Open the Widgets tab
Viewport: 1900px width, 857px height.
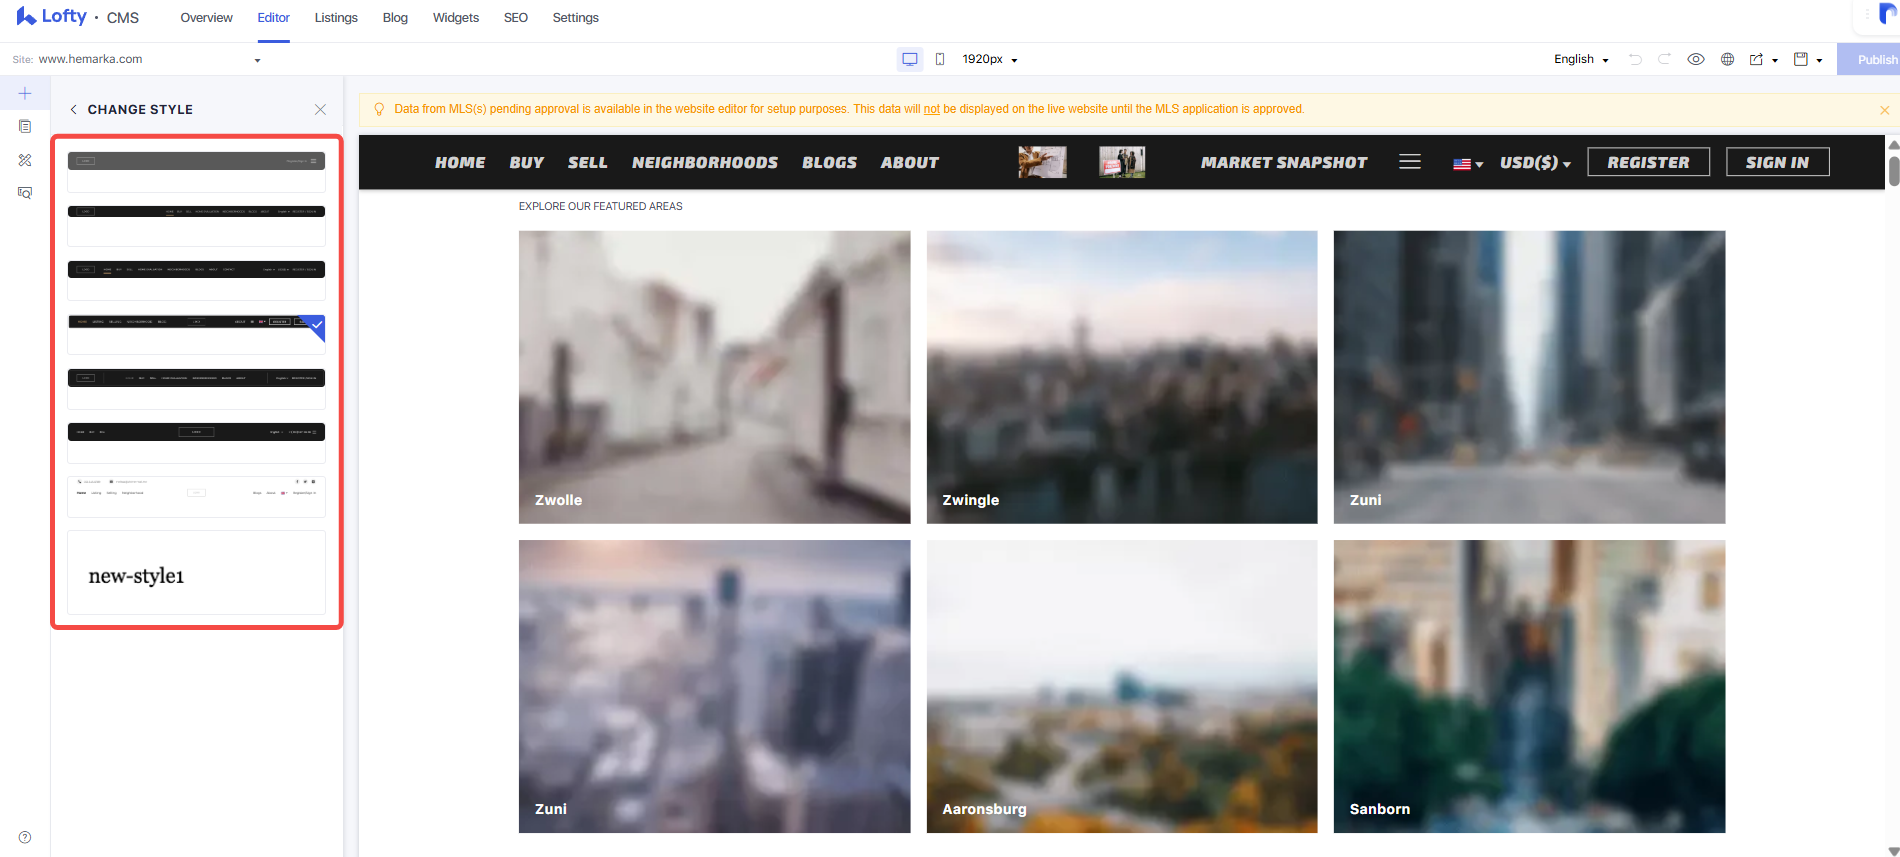point(456,18)
